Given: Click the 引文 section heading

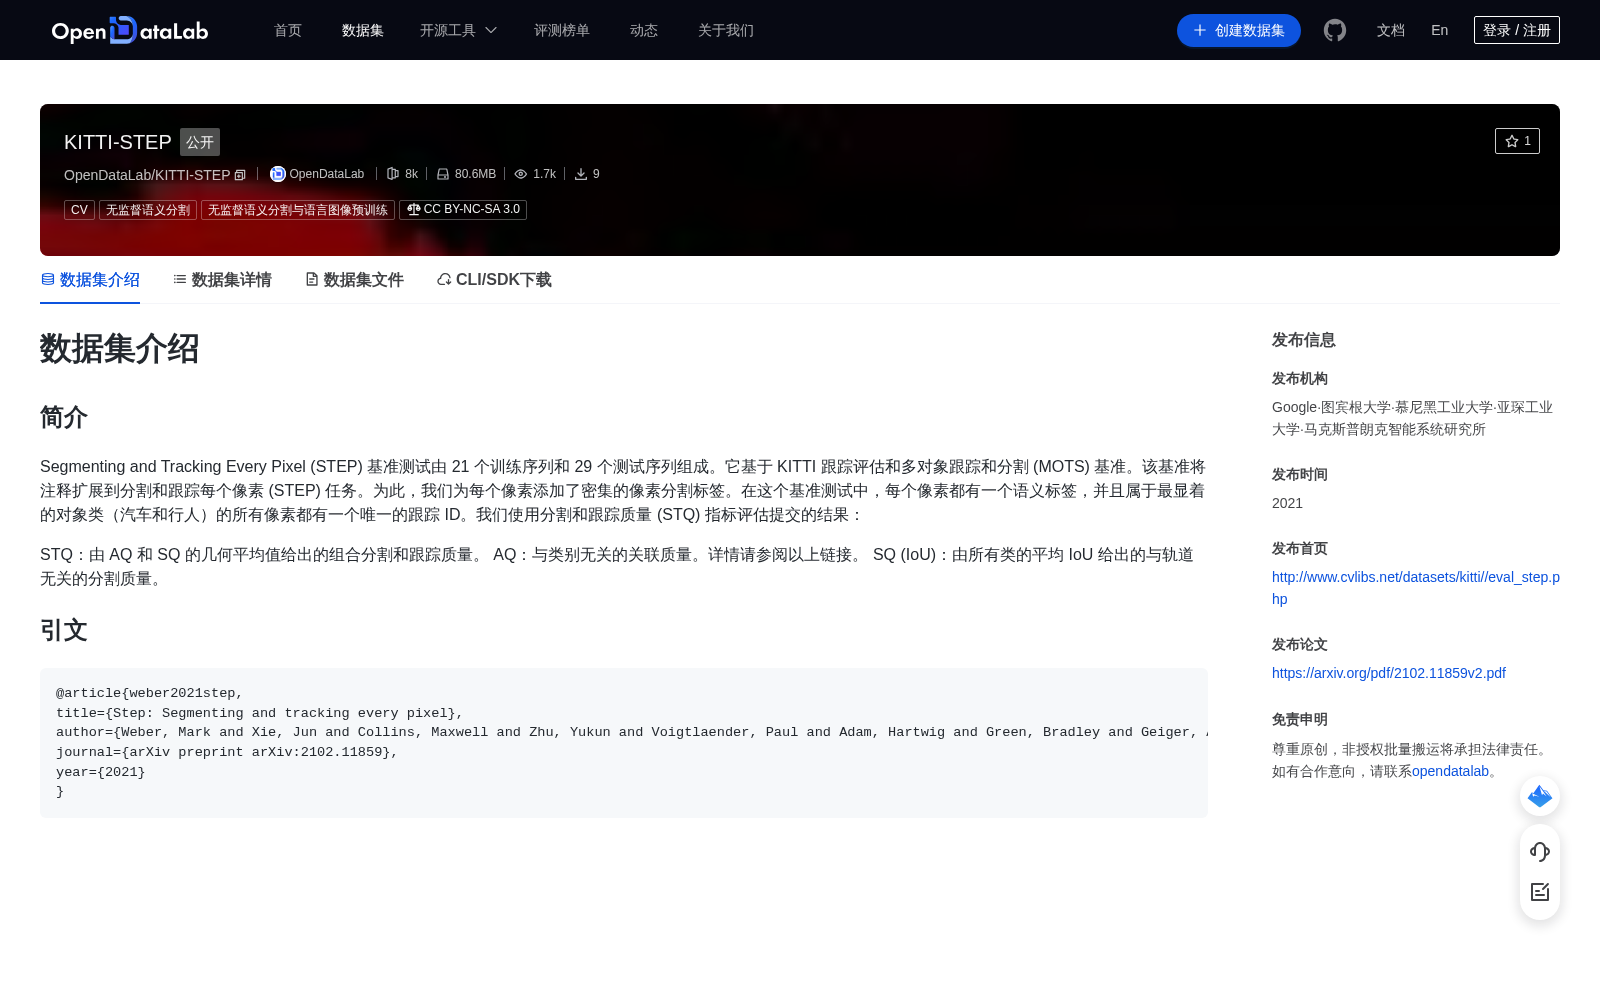Looking at the screenshot, I should pyautogui.click(x=64, y=630).
